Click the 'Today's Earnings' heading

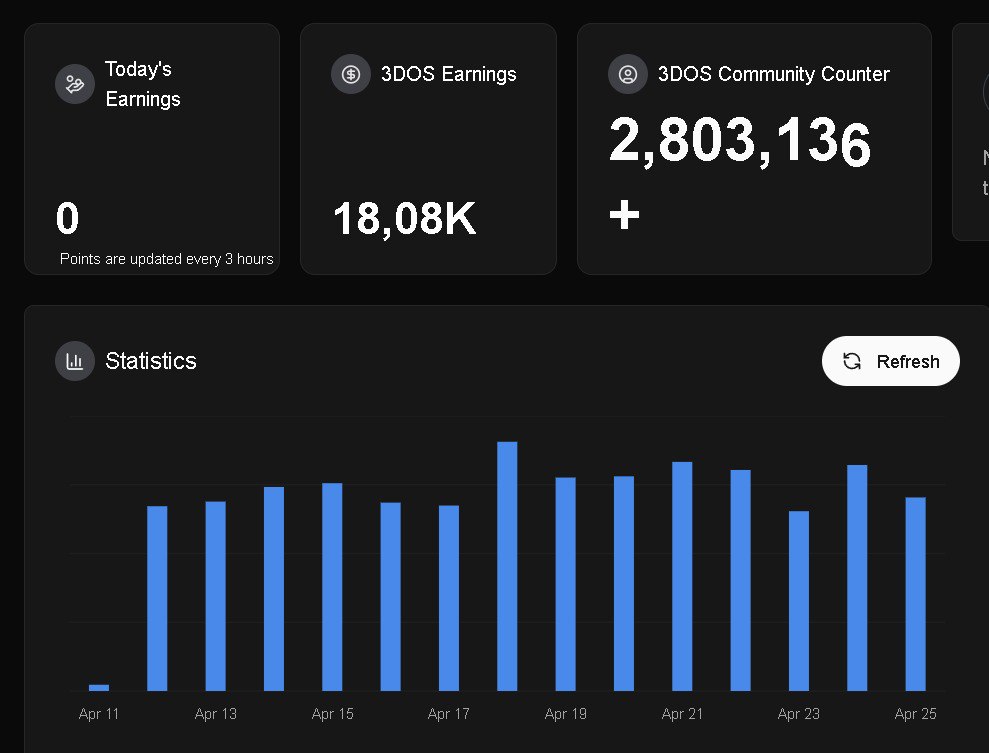(143, 84)
